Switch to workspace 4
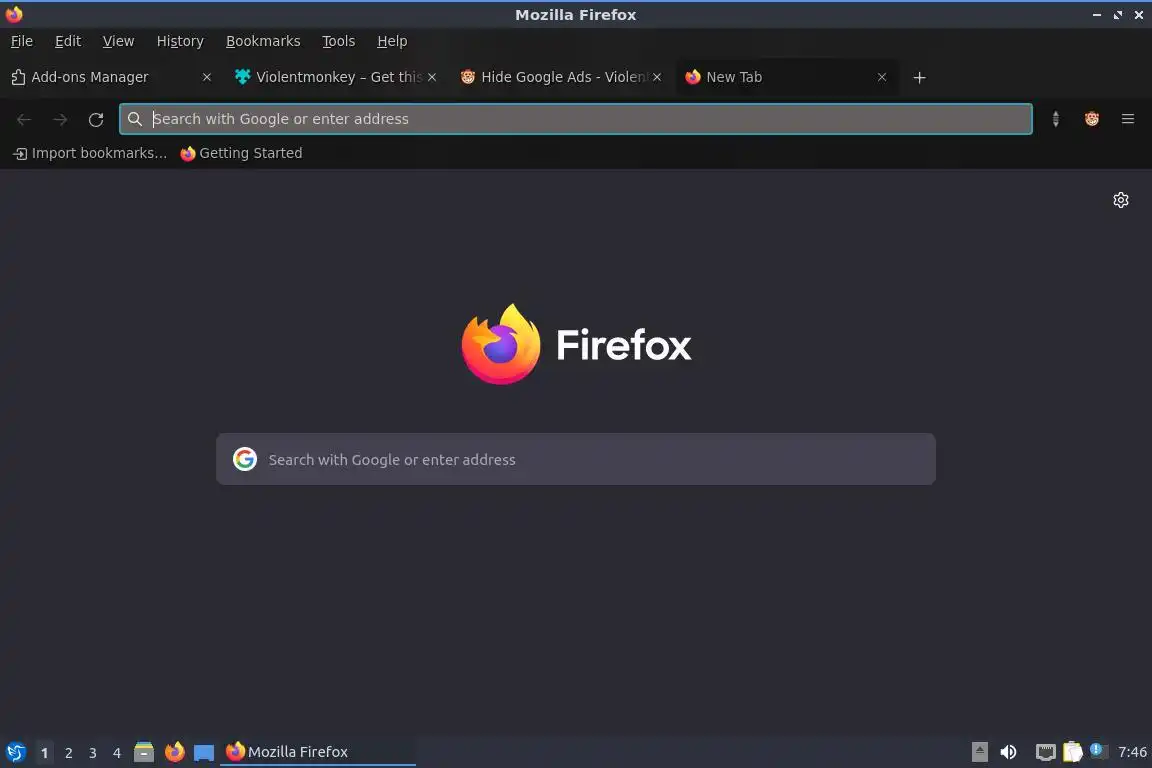This screenshot has width=1152, height=768. click(117, 753)
